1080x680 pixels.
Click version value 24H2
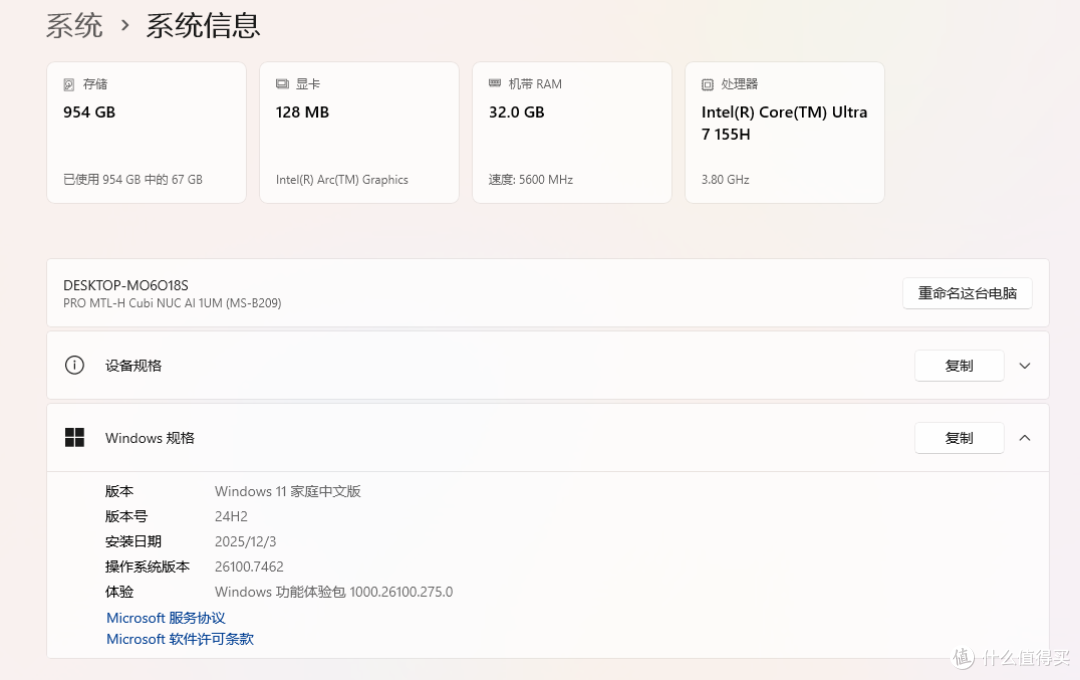point(231,517)
